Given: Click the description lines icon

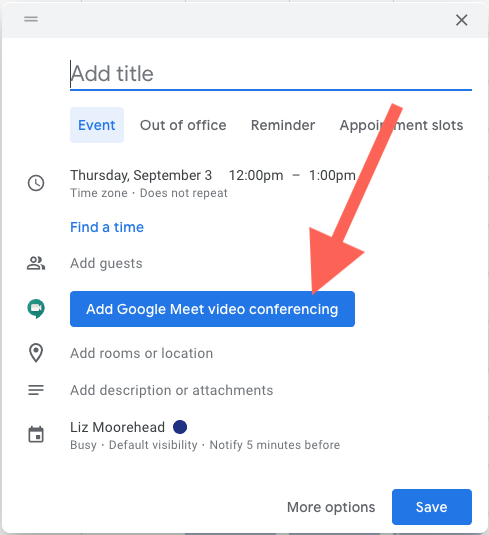Looking at the screenshot, I should tap(36, 390).
